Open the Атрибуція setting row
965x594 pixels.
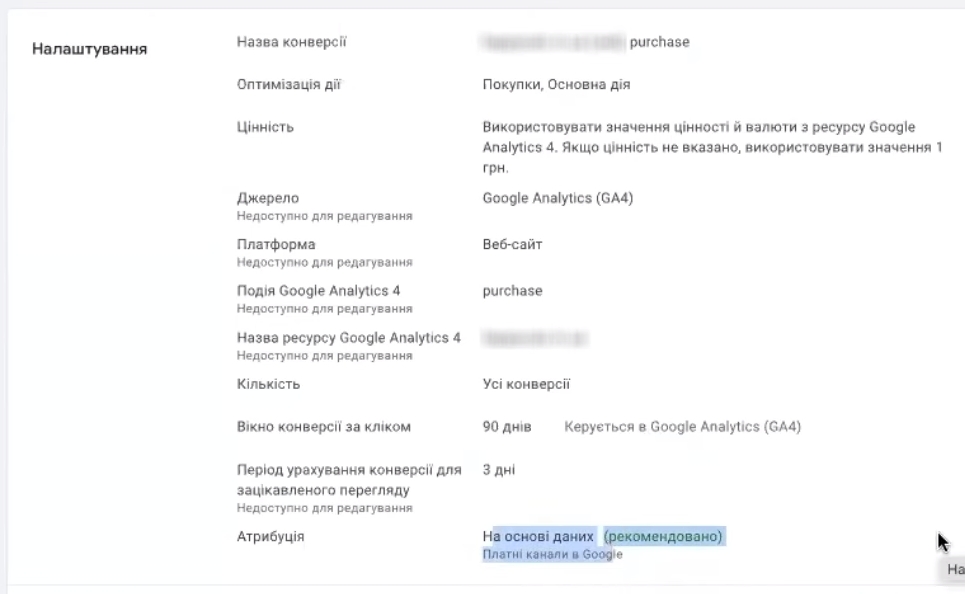point(270,537)
